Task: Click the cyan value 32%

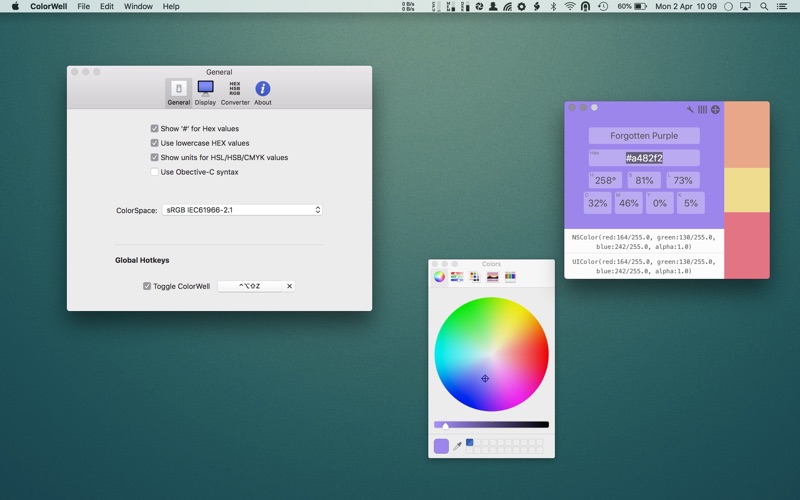Action: (597, 203)
